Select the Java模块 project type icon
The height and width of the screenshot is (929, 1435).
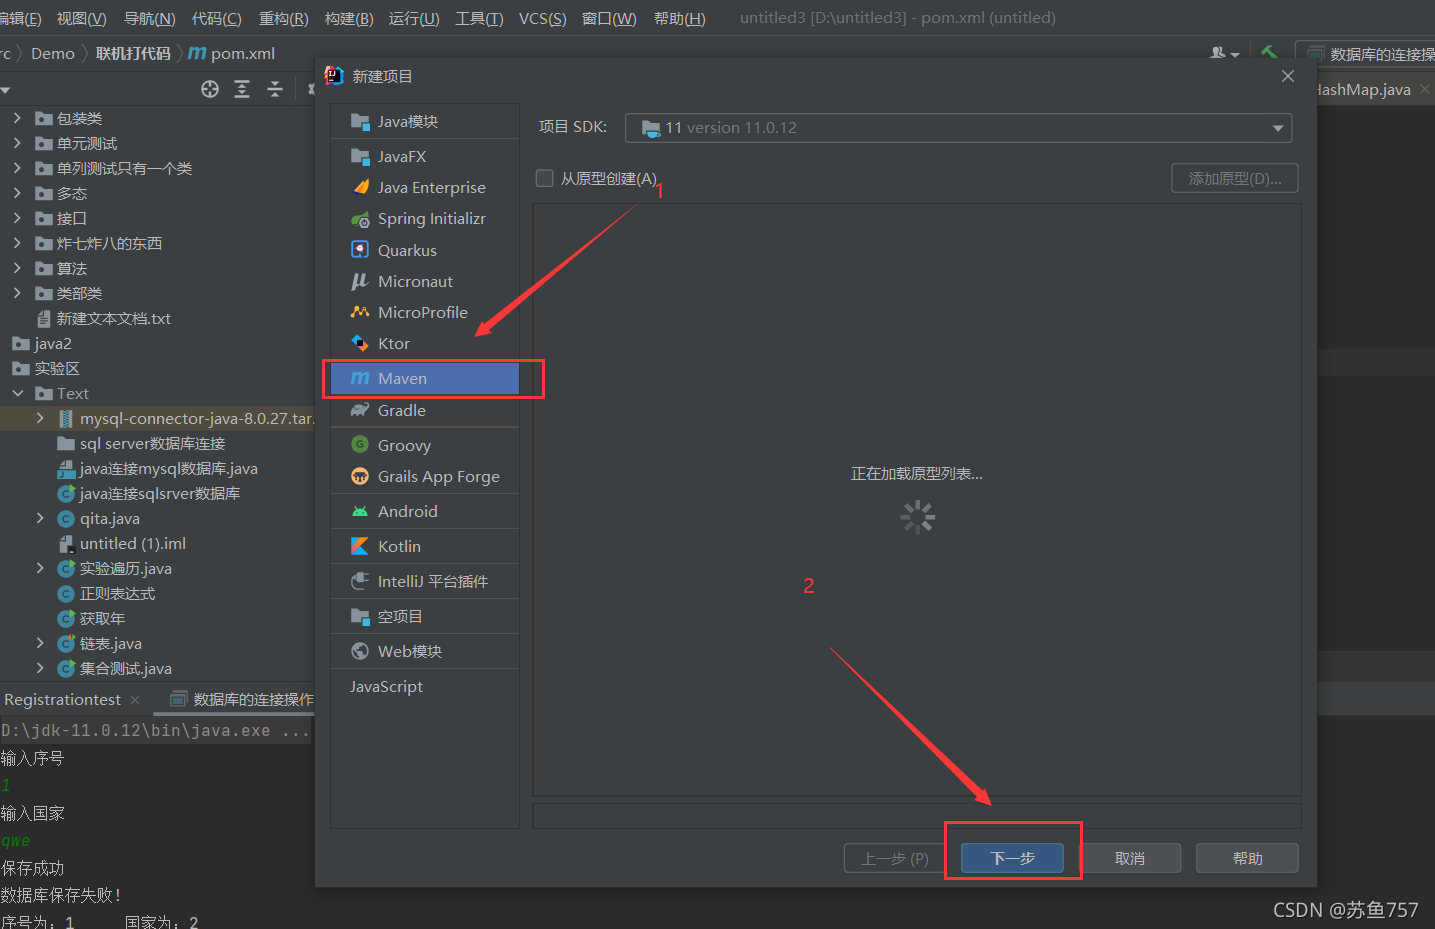(x=360, y=121)
